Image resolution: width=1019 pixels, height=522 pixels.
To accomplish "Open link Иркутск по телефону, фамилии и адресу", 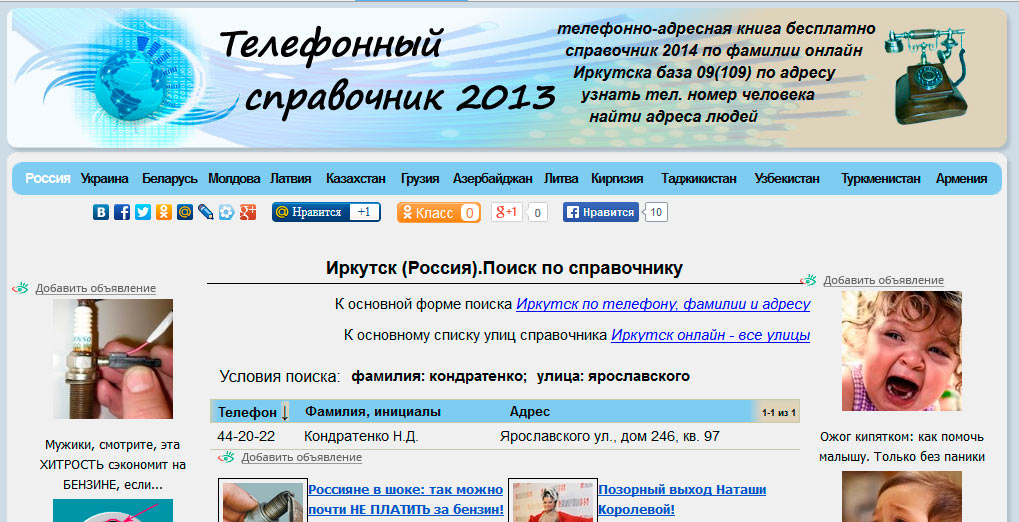I will [662, 304].
